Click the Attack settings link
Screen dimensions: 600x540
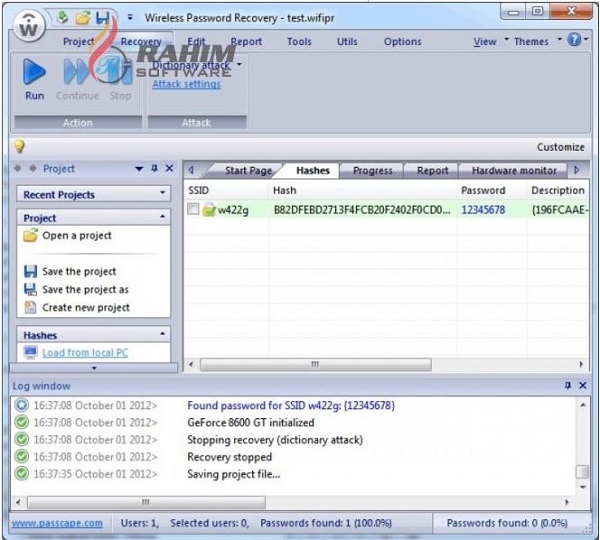pos(186,84)
